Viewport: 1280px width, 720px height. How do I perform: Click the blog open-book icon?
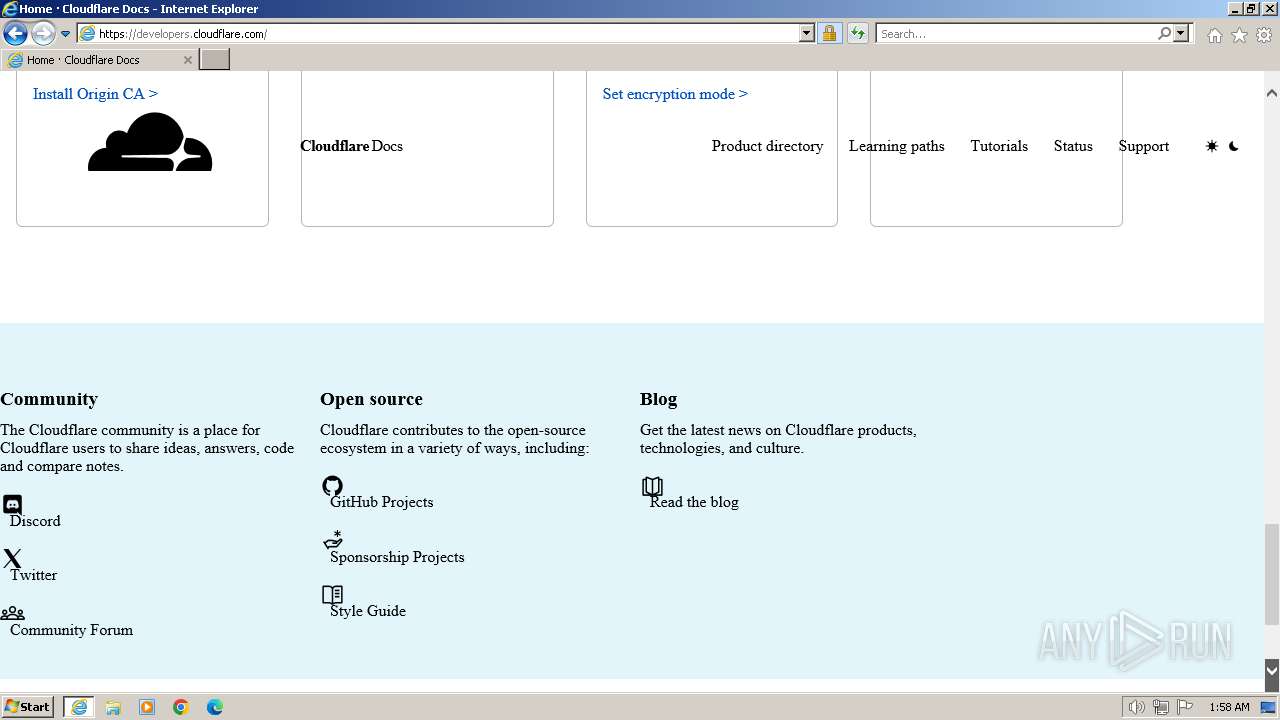(652, 486)
